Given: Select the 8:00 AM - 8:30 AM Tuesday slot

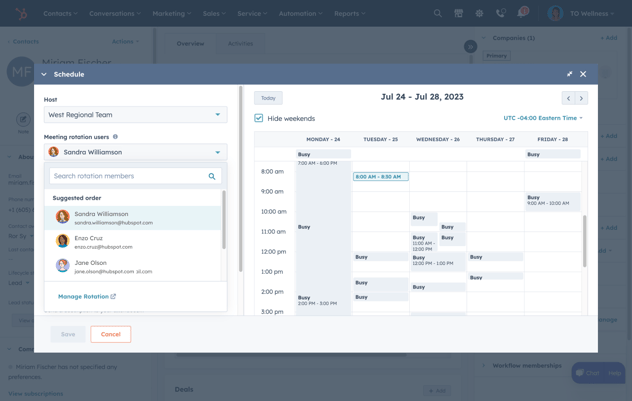Looking at the screenshot, I should click(x=380, y=177).
